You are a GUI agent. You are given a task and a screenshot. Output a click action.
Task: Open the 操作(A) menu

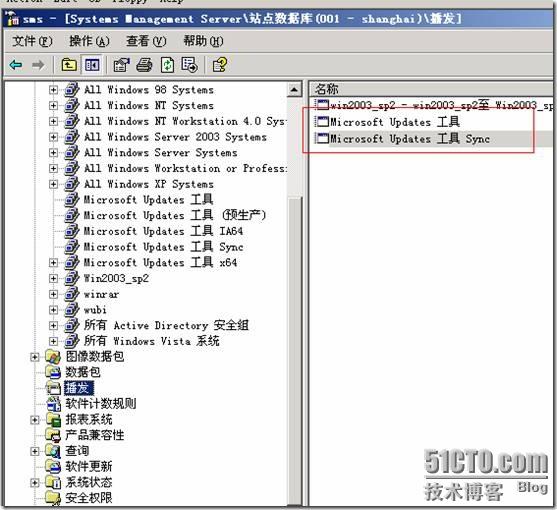(x=89, y=41)
